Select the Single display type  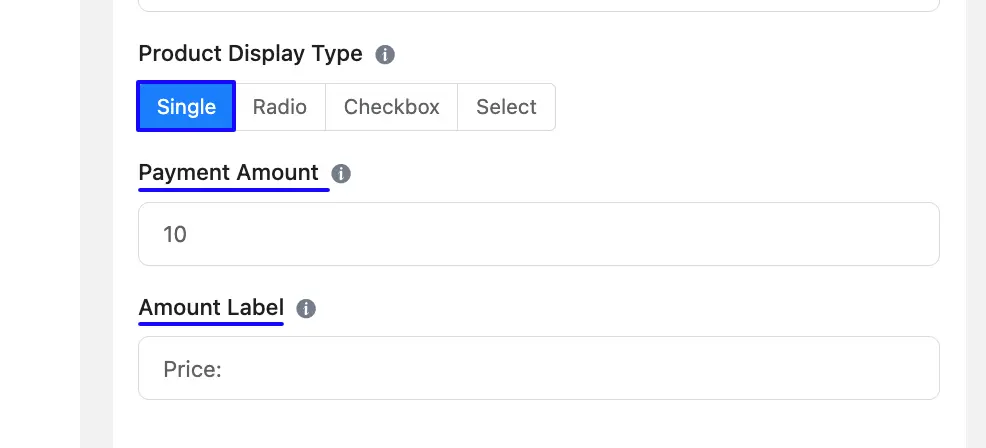tap(186, 106)
